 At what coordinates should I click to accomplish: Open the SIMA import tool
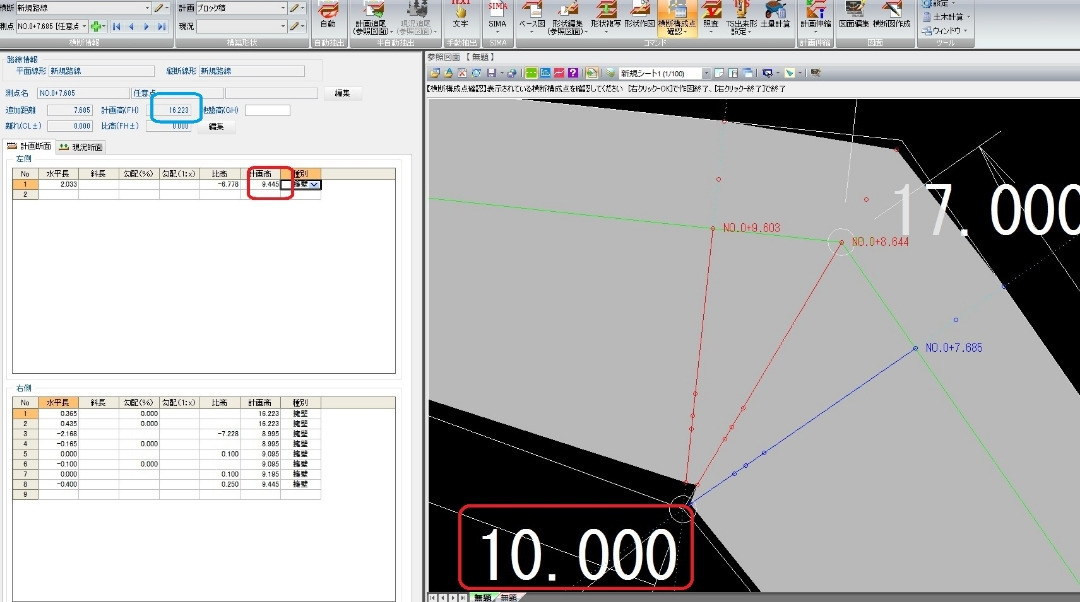coord(497,15)
